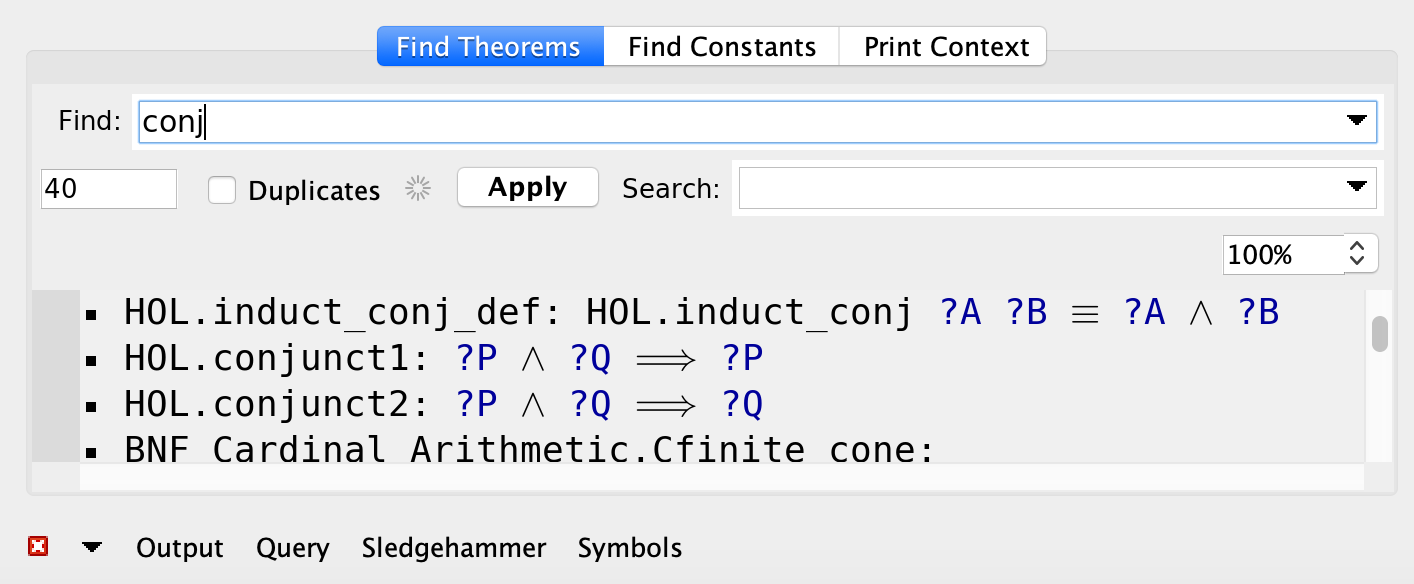This screenshot has width=1414, height=584.
Task: Click the result limit field showing 40
Action: coord(108,189)
